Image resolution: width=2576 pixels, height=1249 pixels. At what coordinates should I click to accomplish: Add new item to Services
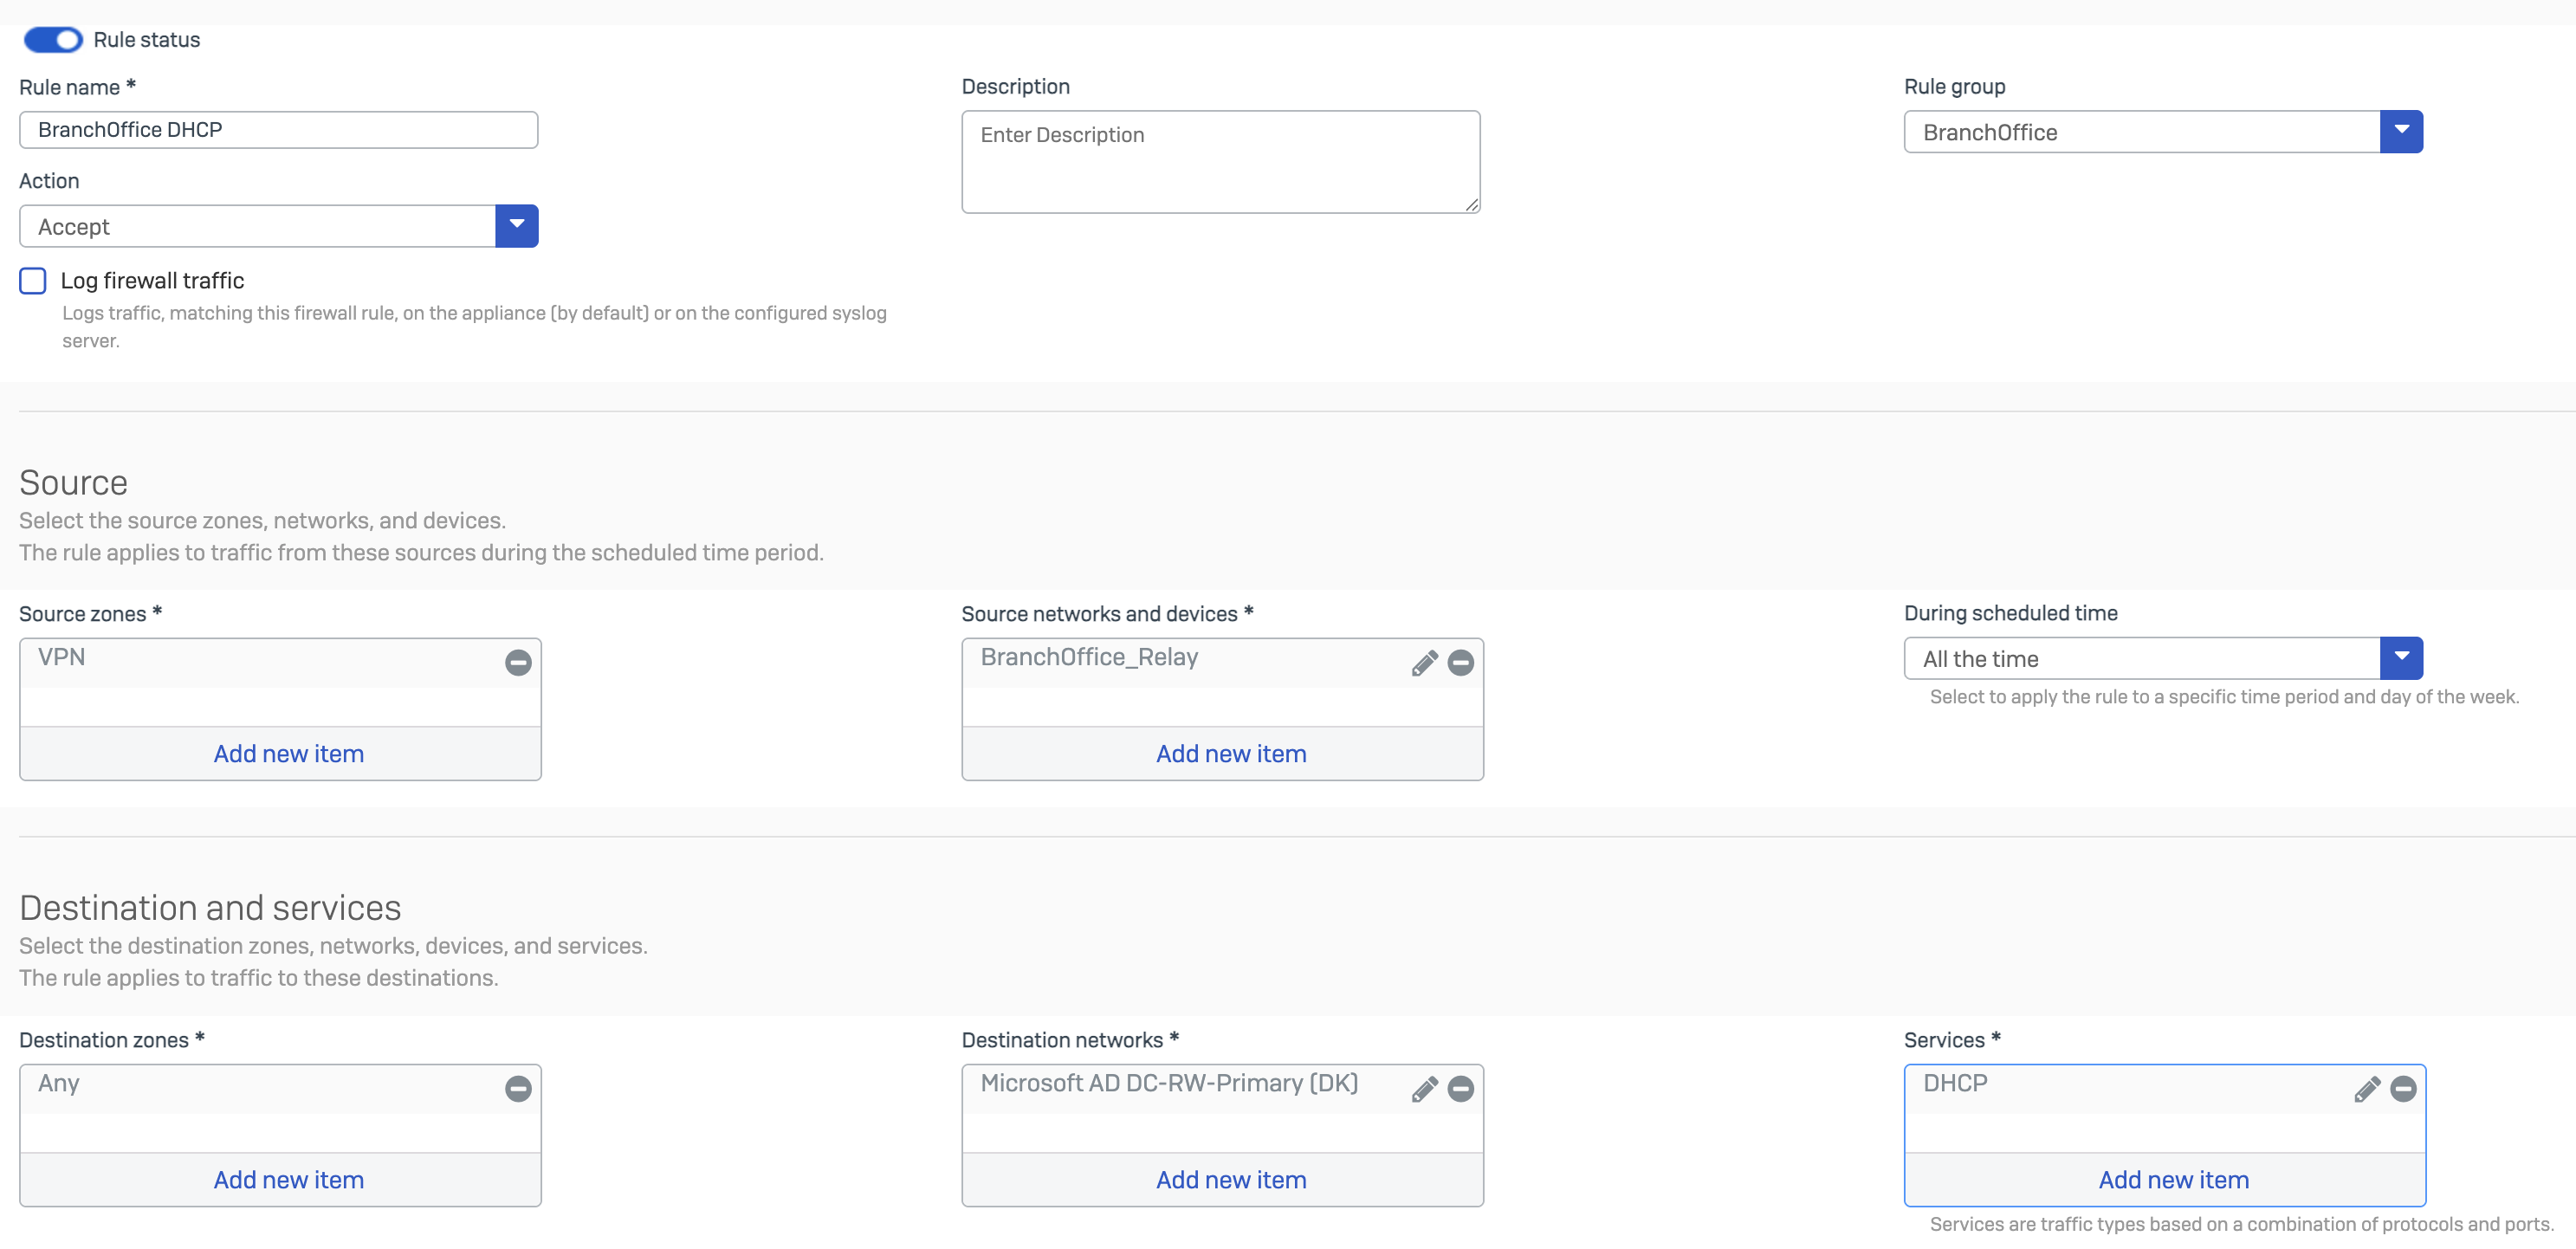tap(2173, 1179)
